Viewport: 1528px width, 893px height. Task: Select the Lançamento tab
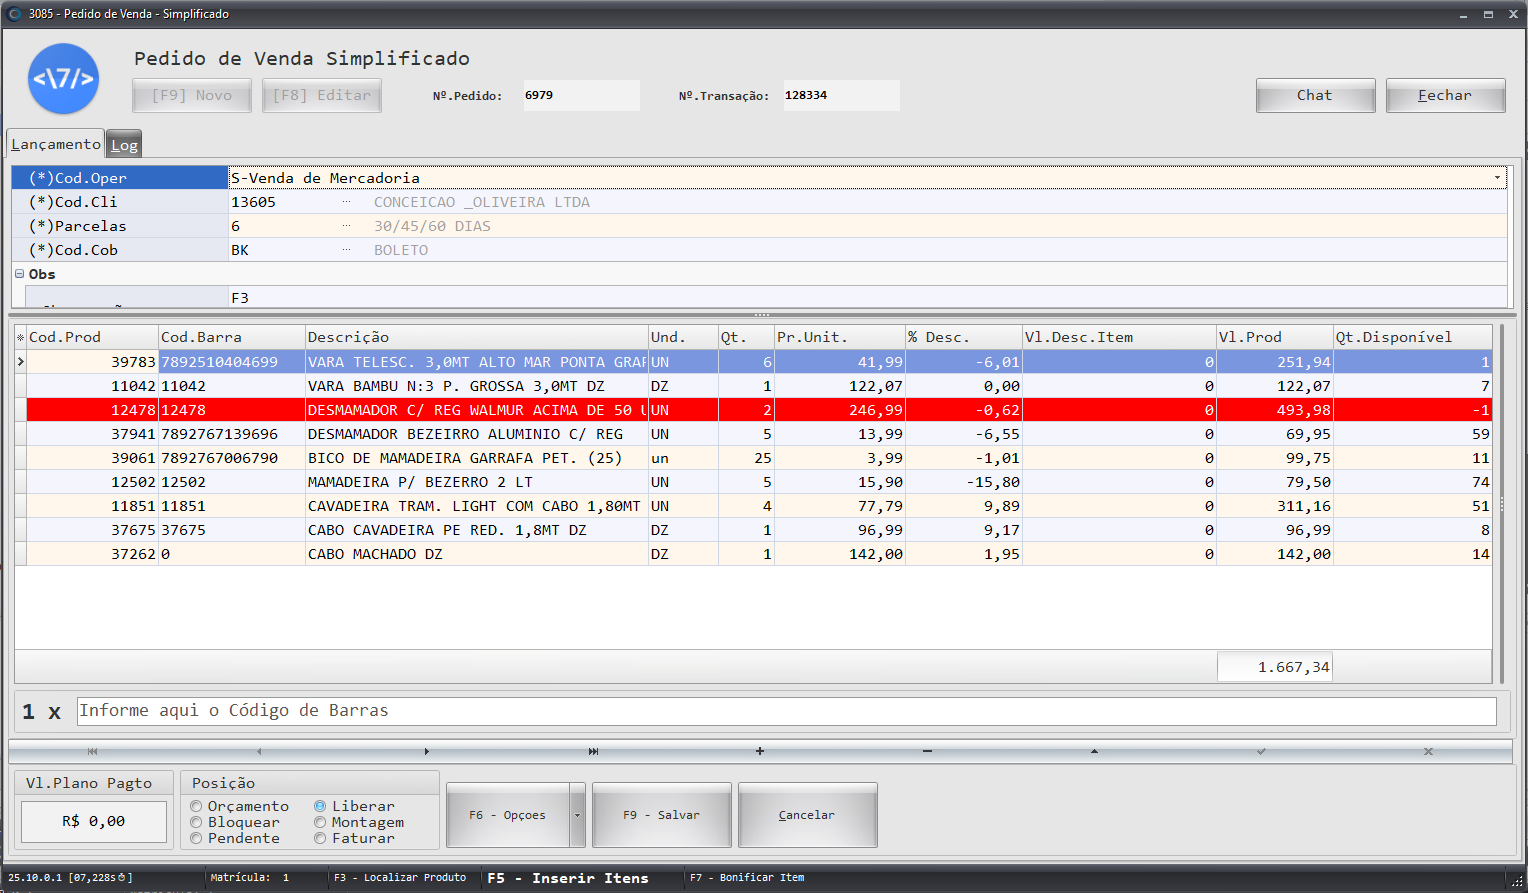pyautogui.click(x=56, y=144)
